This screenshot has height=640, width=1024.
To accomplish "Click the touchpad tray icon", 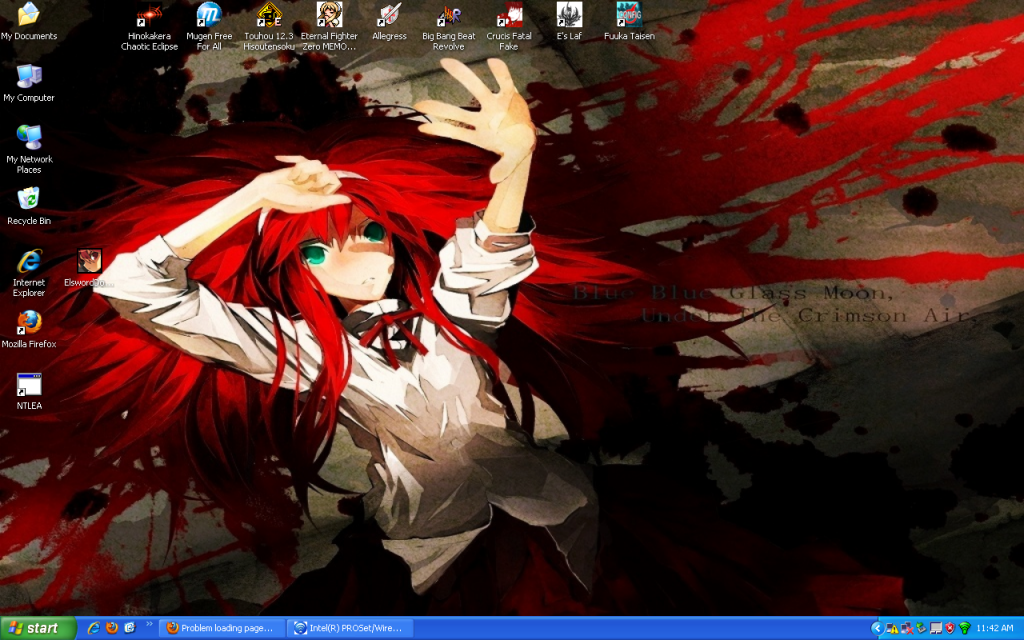I will [x=936, y=628].
